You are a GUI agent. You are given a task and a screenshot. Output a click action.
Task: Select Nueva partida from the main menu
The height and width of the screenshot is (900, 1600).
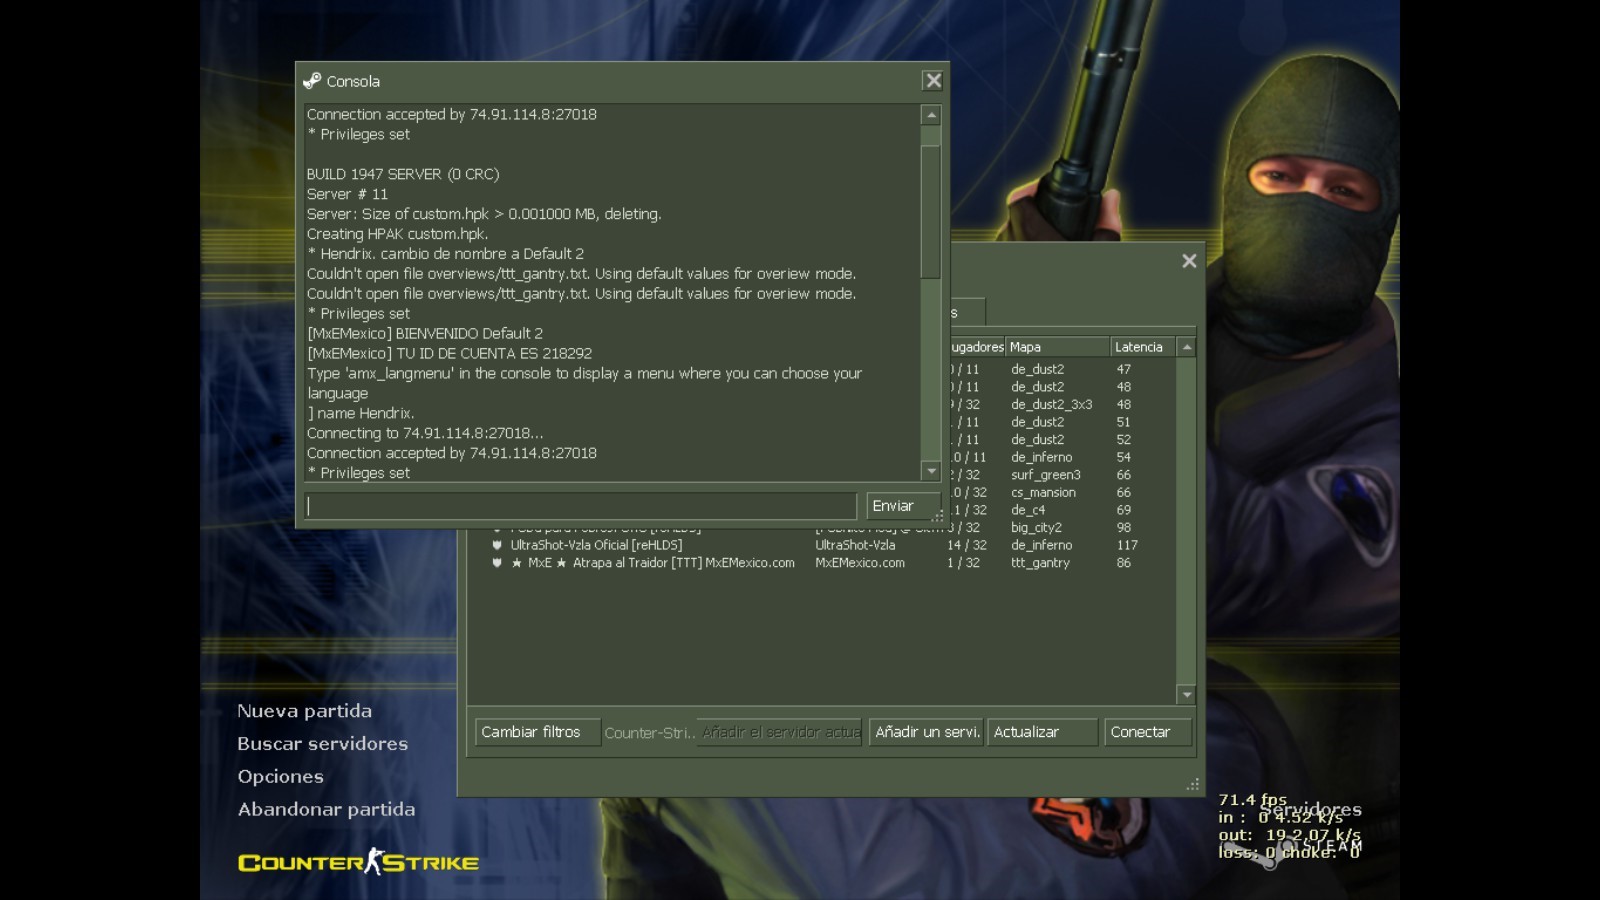click(304, 711)
